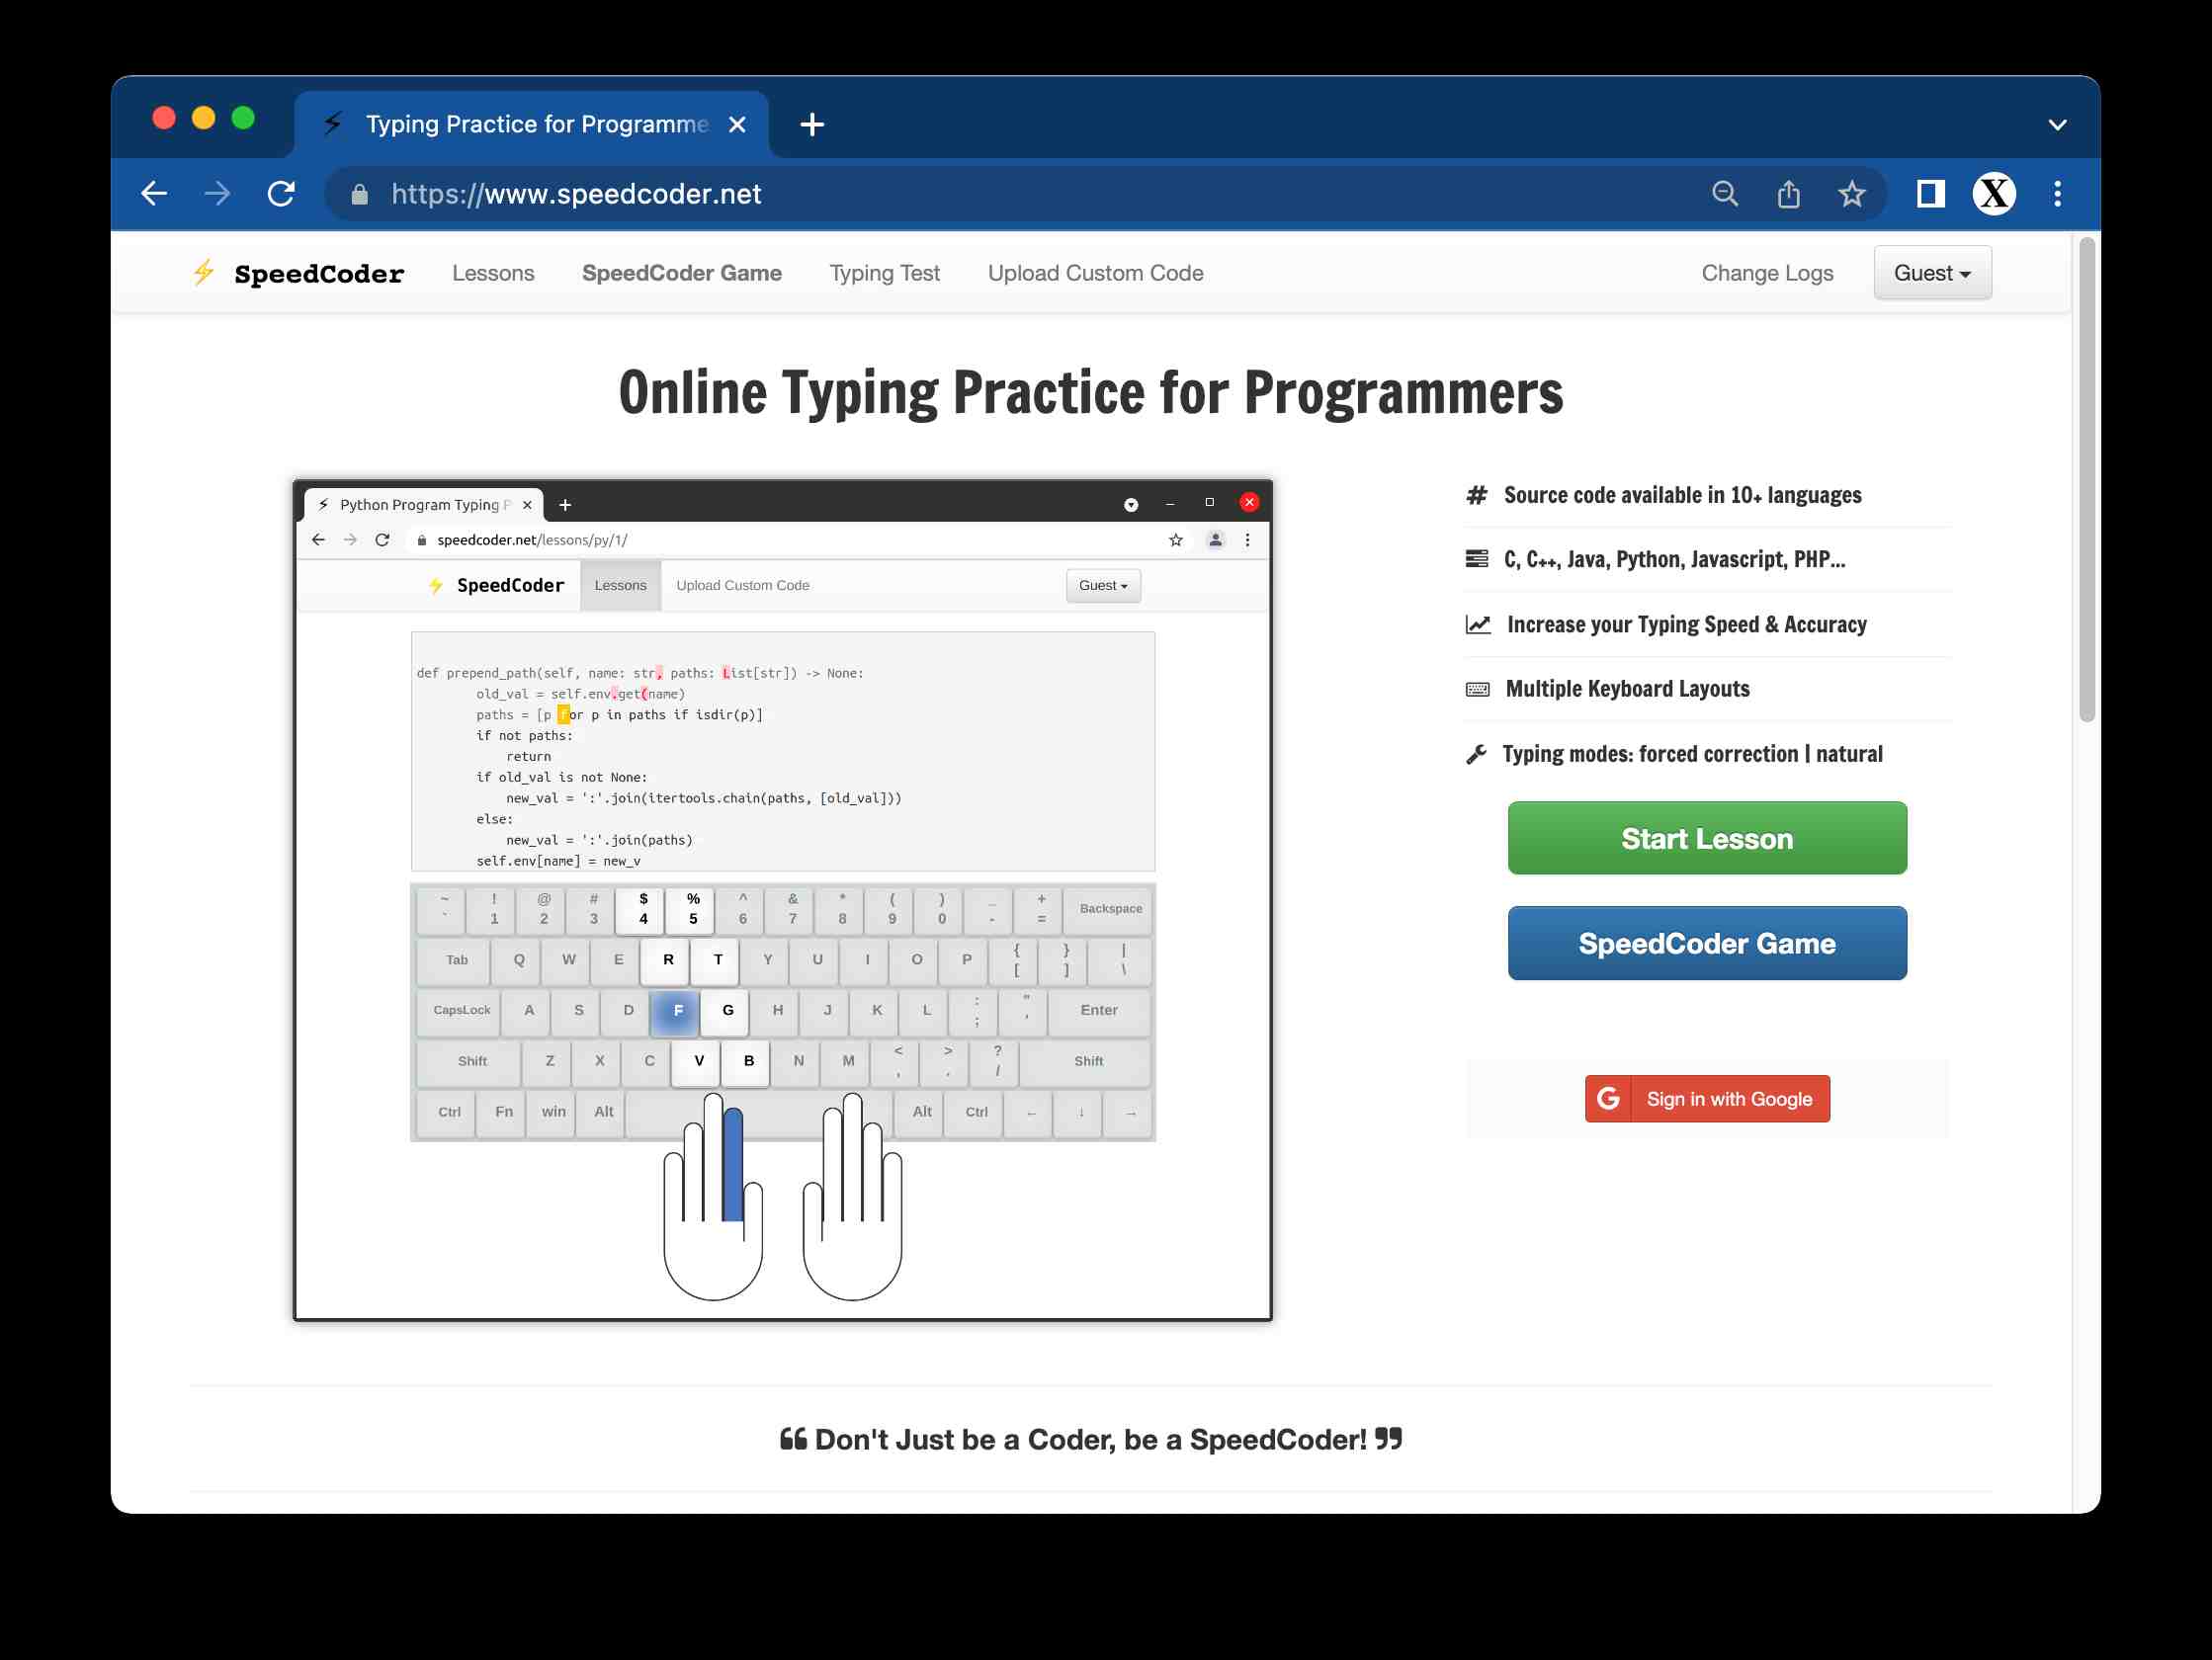2212x1660 pixels.
Task: Click the browser back arrow
Action: point(154,193)
